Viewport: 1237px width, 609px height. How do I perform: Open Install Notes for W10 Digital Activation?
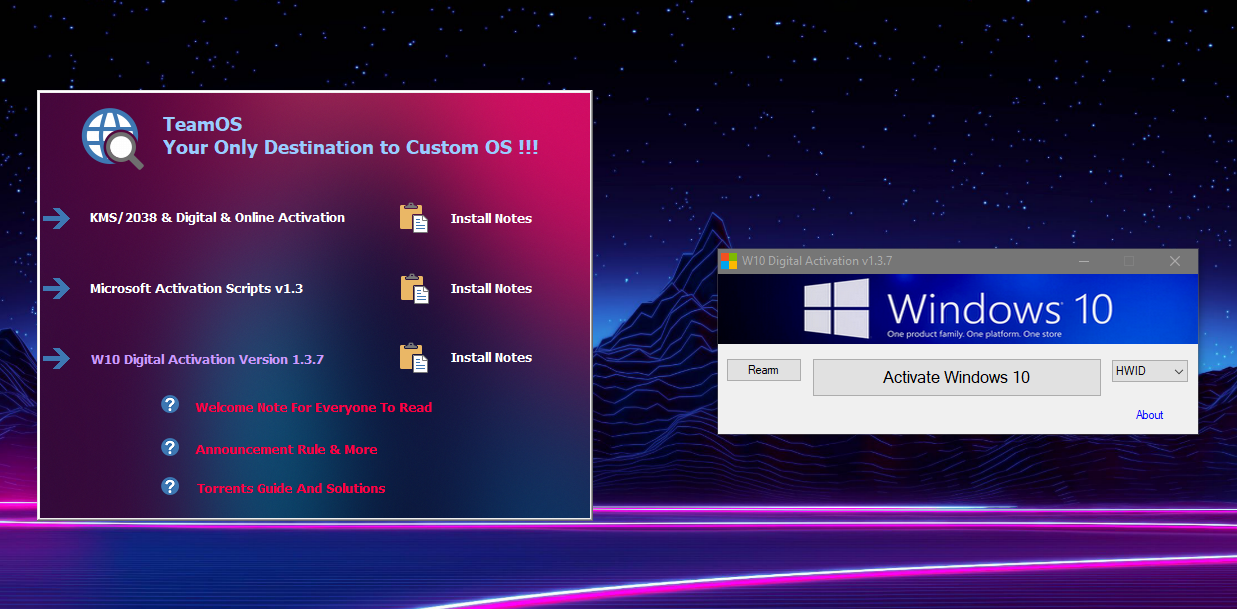pyautogui.click(x=491, y=357)
